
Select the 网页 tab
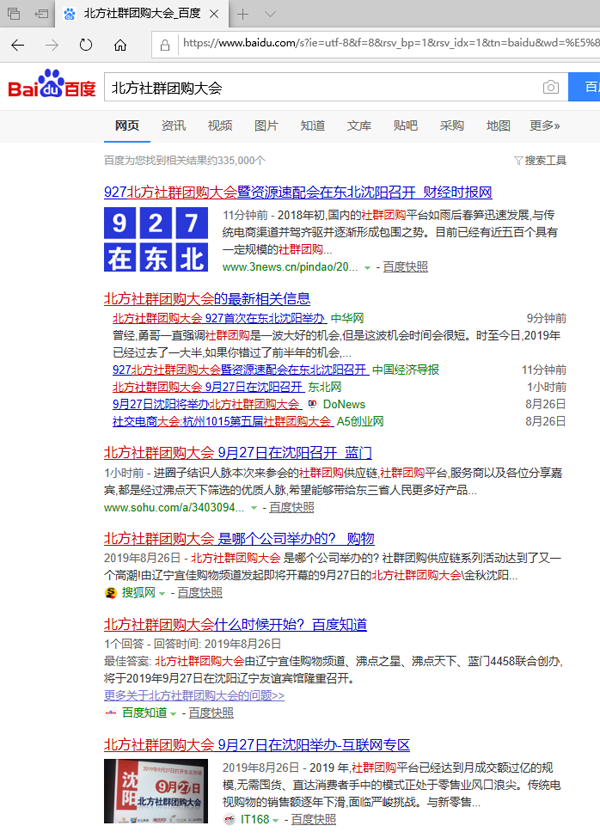(x=127, y=126)
